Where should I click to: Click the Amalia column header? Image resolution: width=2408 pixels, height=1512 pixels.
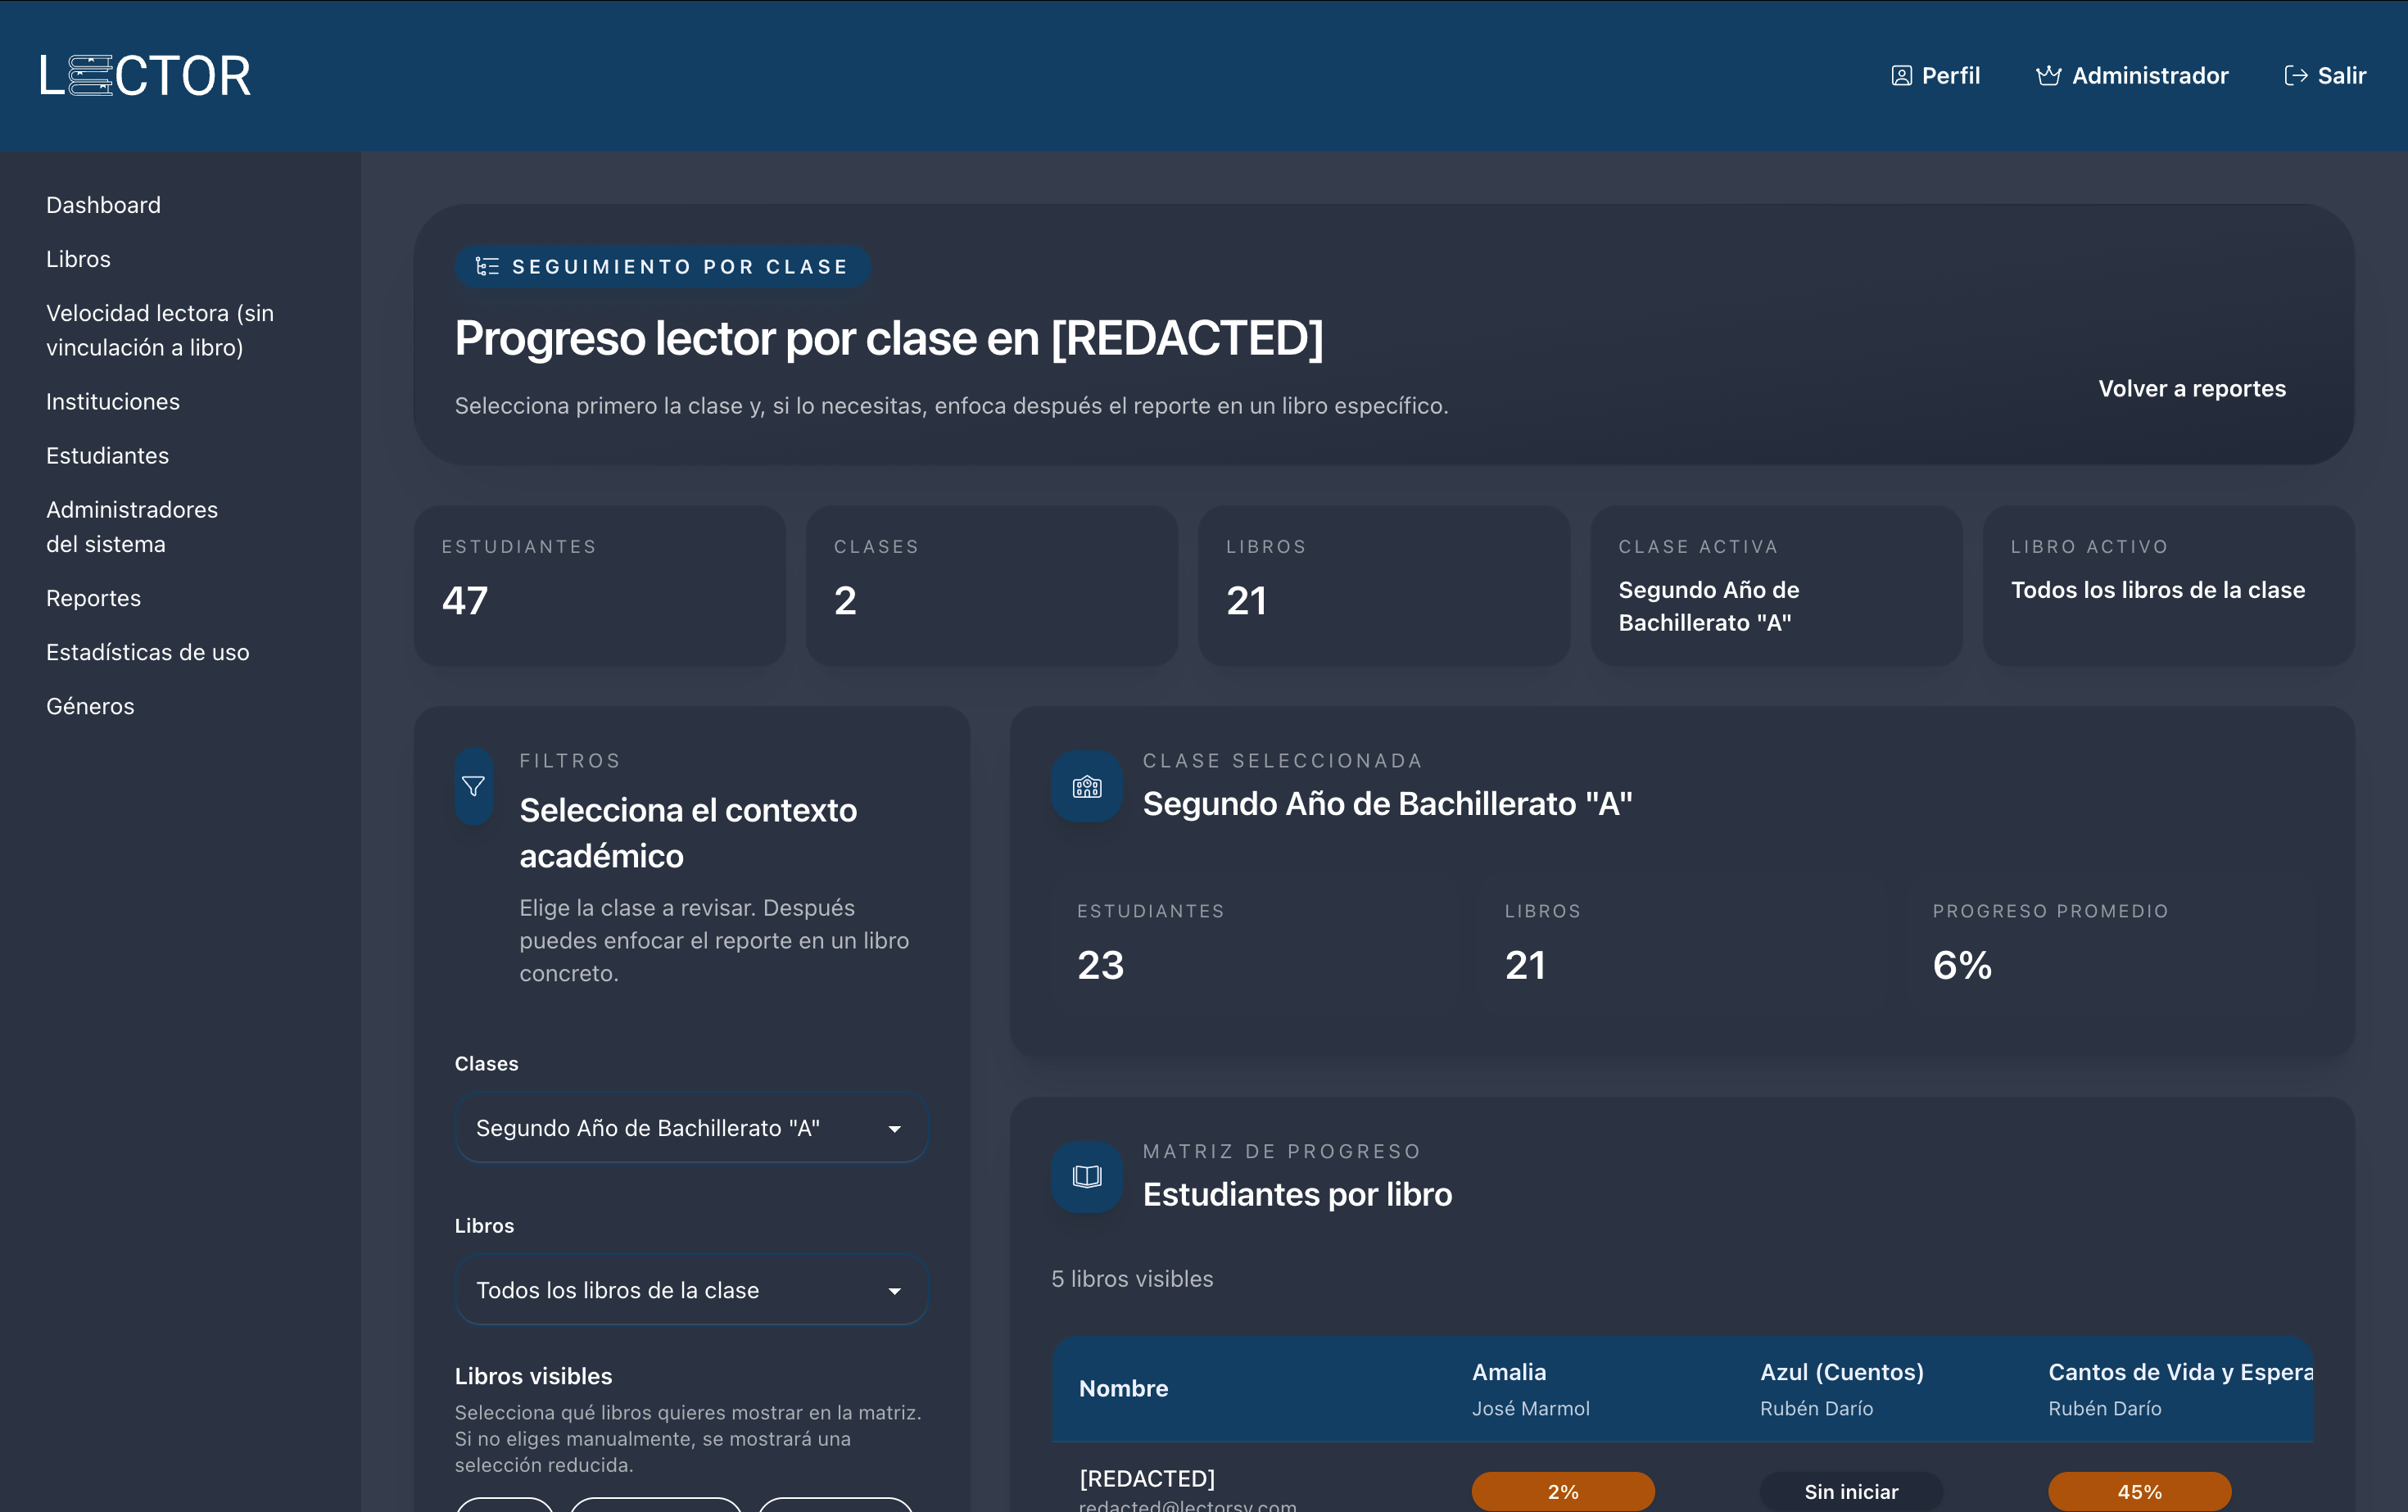[x=1531, y=1389]
